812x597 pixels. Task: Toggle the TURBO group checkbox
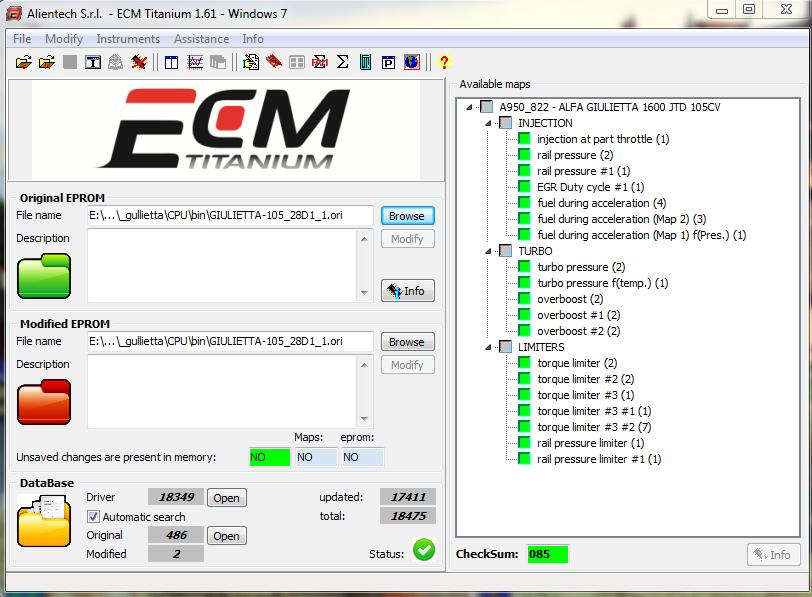[505, 251]
